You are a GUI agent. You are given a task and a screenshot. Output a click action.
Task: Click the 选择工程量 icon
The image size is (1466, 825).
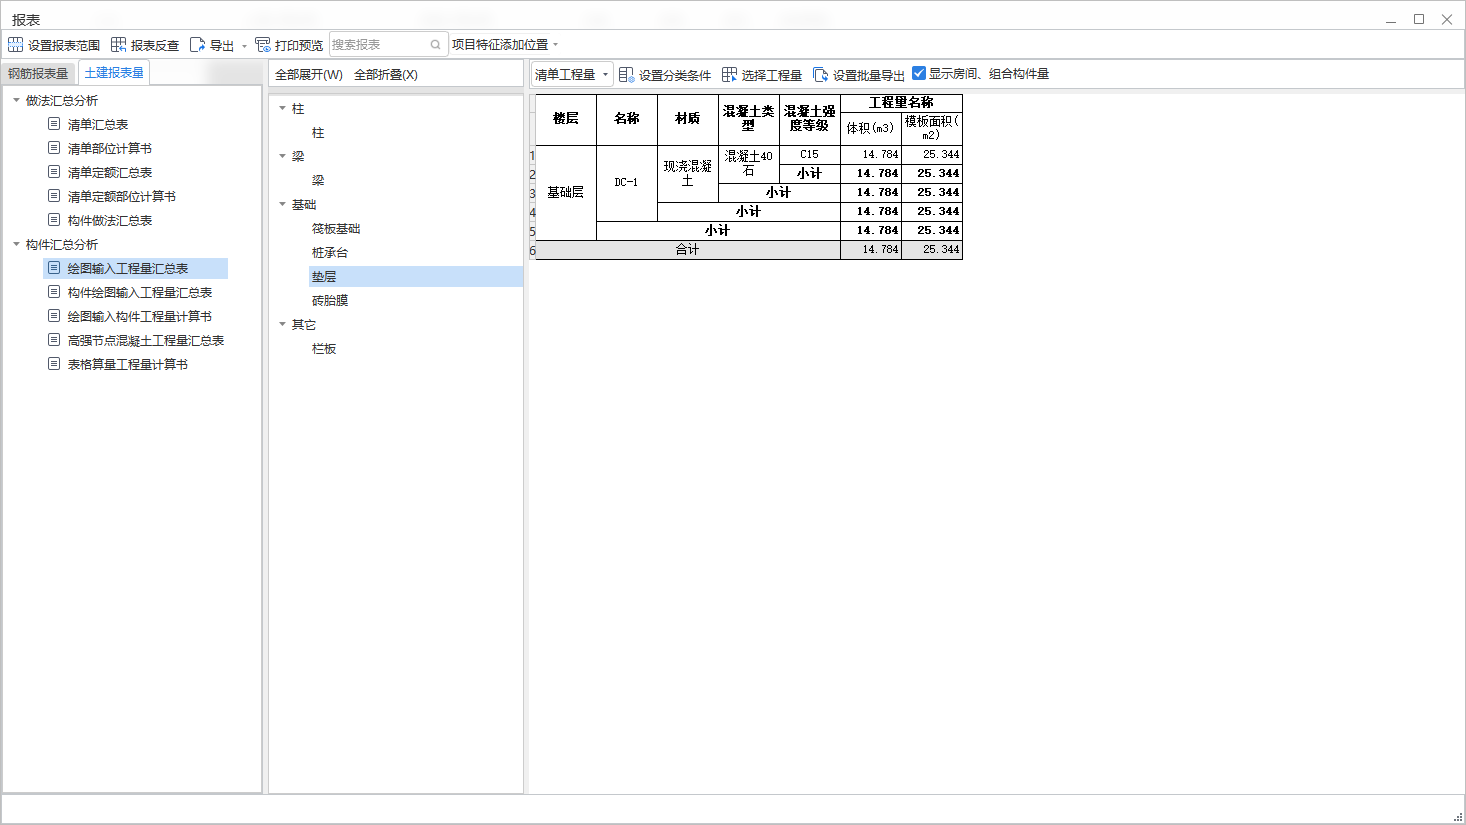[730, 75]
